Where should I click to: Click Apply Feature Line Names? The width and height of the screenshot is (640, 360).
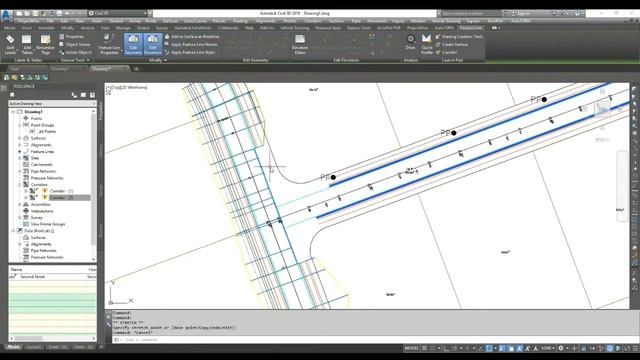tap(191, 44)
